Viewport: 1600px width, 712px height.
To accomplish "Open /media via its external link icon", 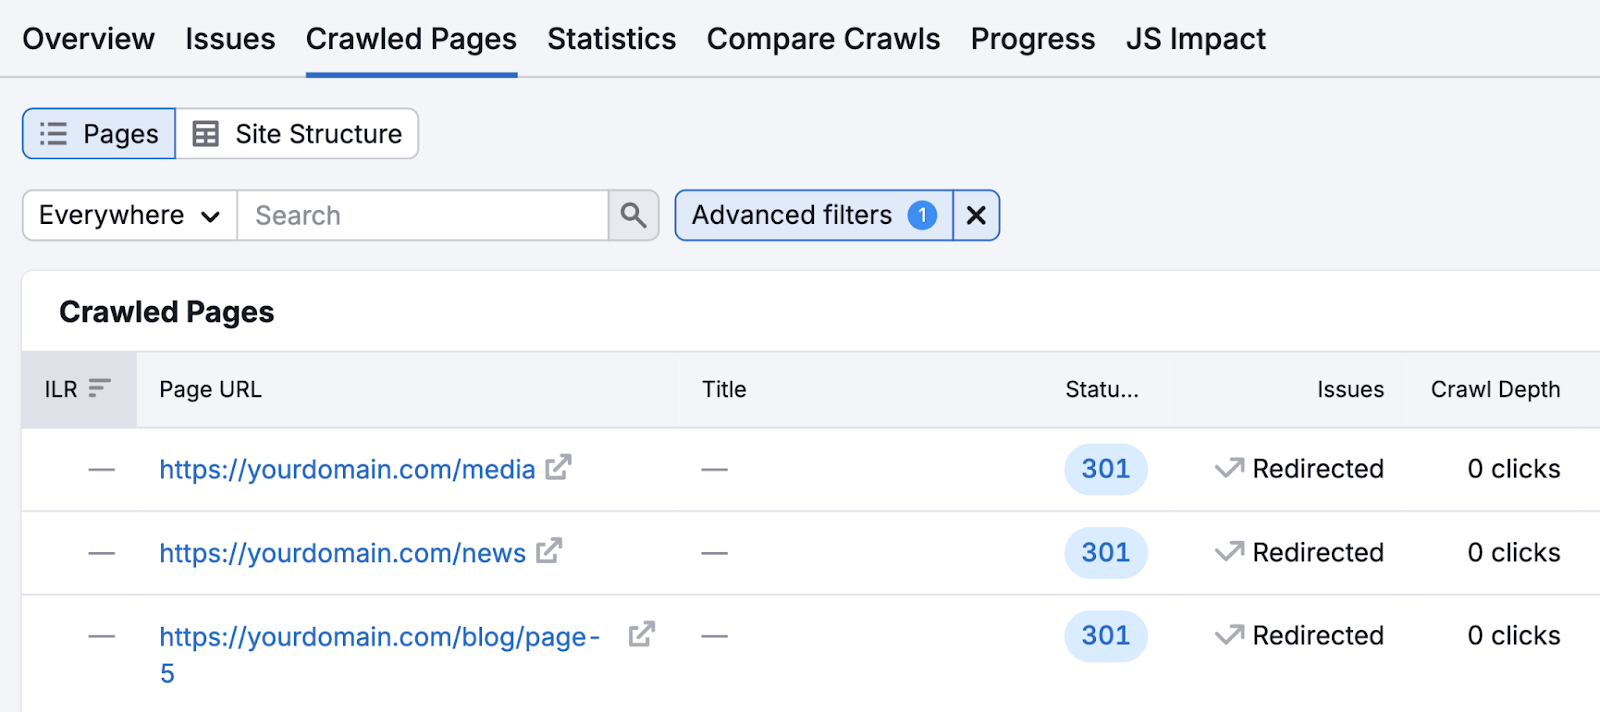I will click(x=560, y=466).
